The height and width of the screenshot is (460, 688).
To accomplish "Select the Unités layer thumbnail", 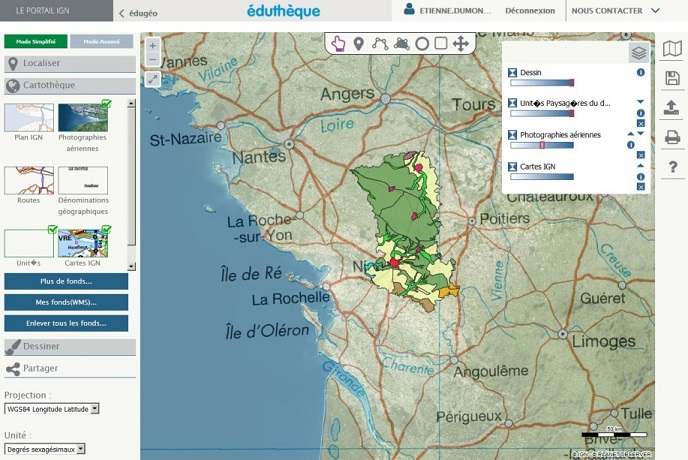I will (29, 243).
